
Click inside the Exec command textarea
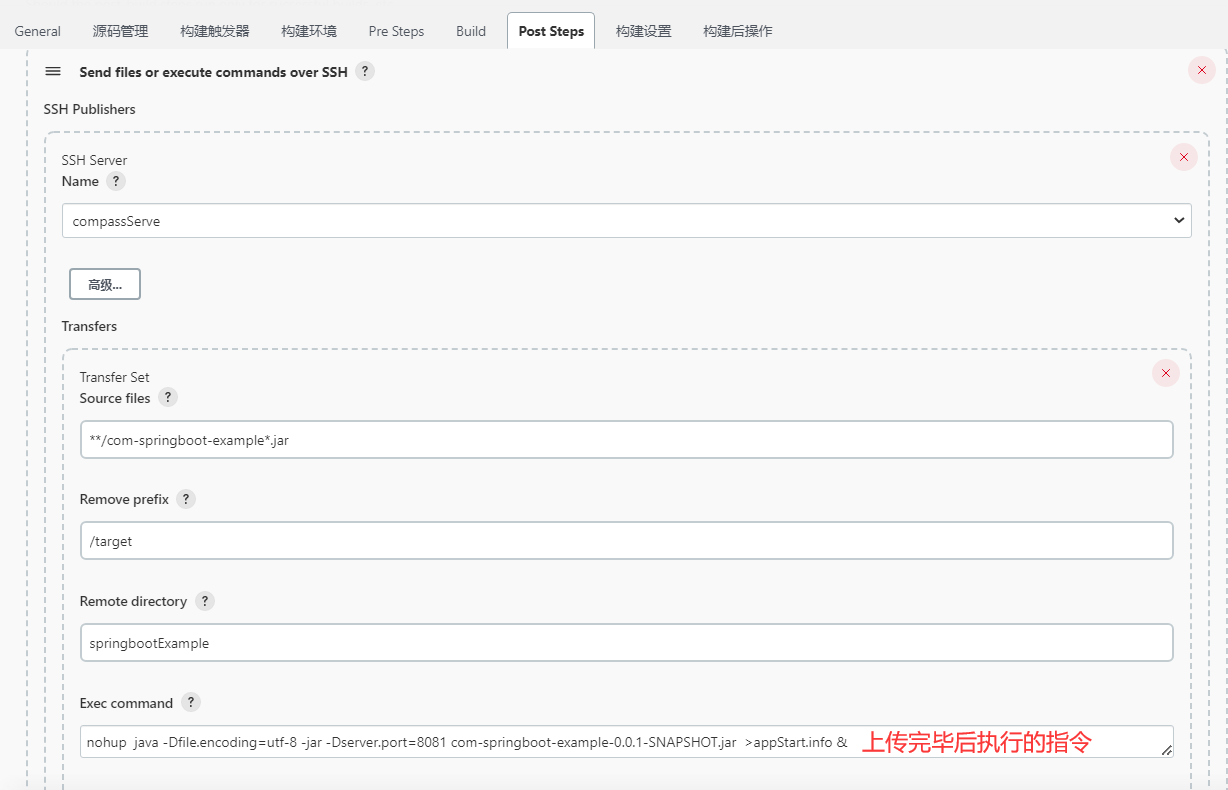(626, 742)
